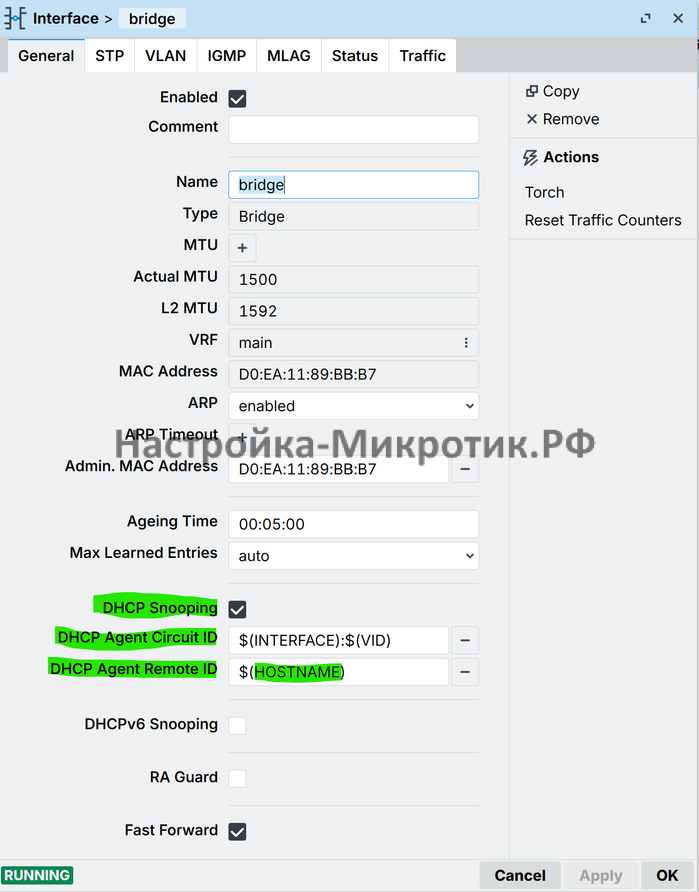
Task: Enable the RA Guard checkbox
Action: [237, 778]
